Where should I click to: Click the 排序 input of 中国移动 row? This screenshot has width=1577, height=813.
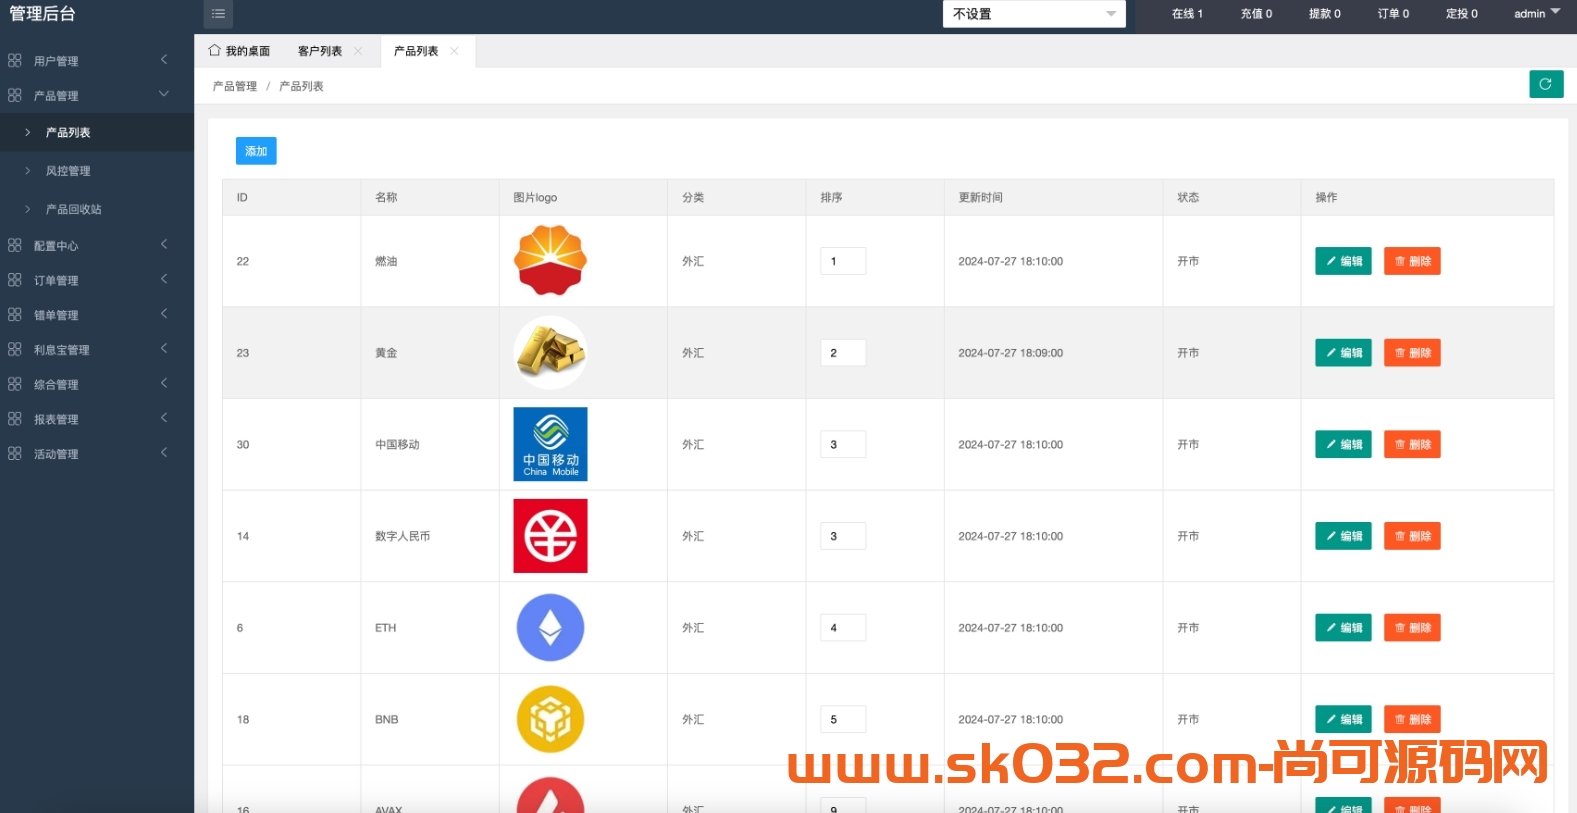[x=843, y=444]
